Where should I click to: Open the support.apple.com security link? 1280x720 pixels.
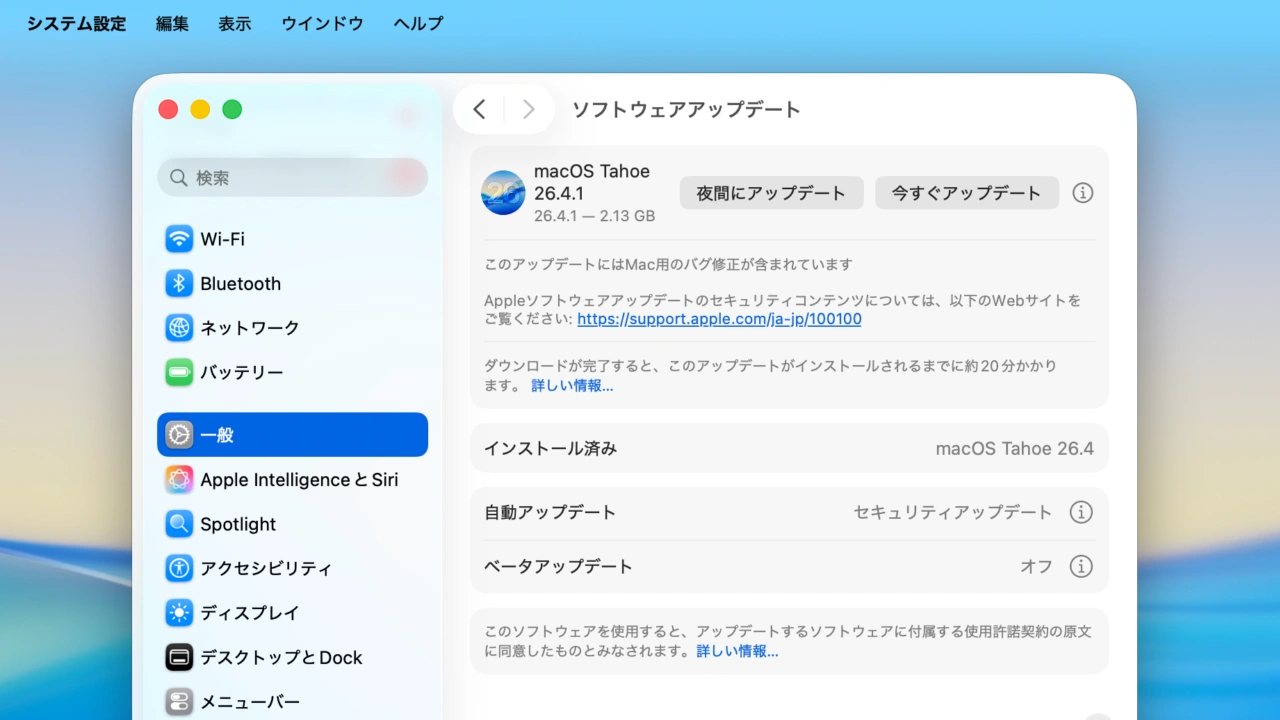(x=718, y=319)
